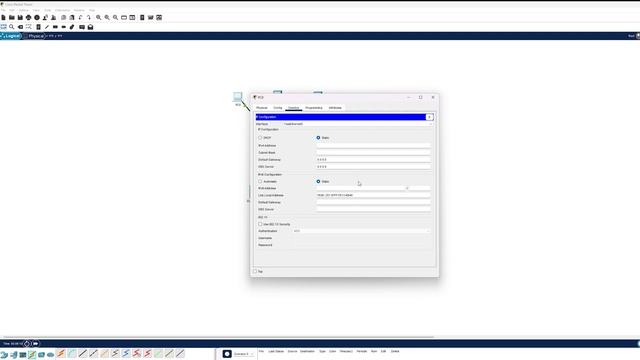The image size is (640, 360).
Task: Close the IP Configuration panel with X
Action: click(429, 117)
